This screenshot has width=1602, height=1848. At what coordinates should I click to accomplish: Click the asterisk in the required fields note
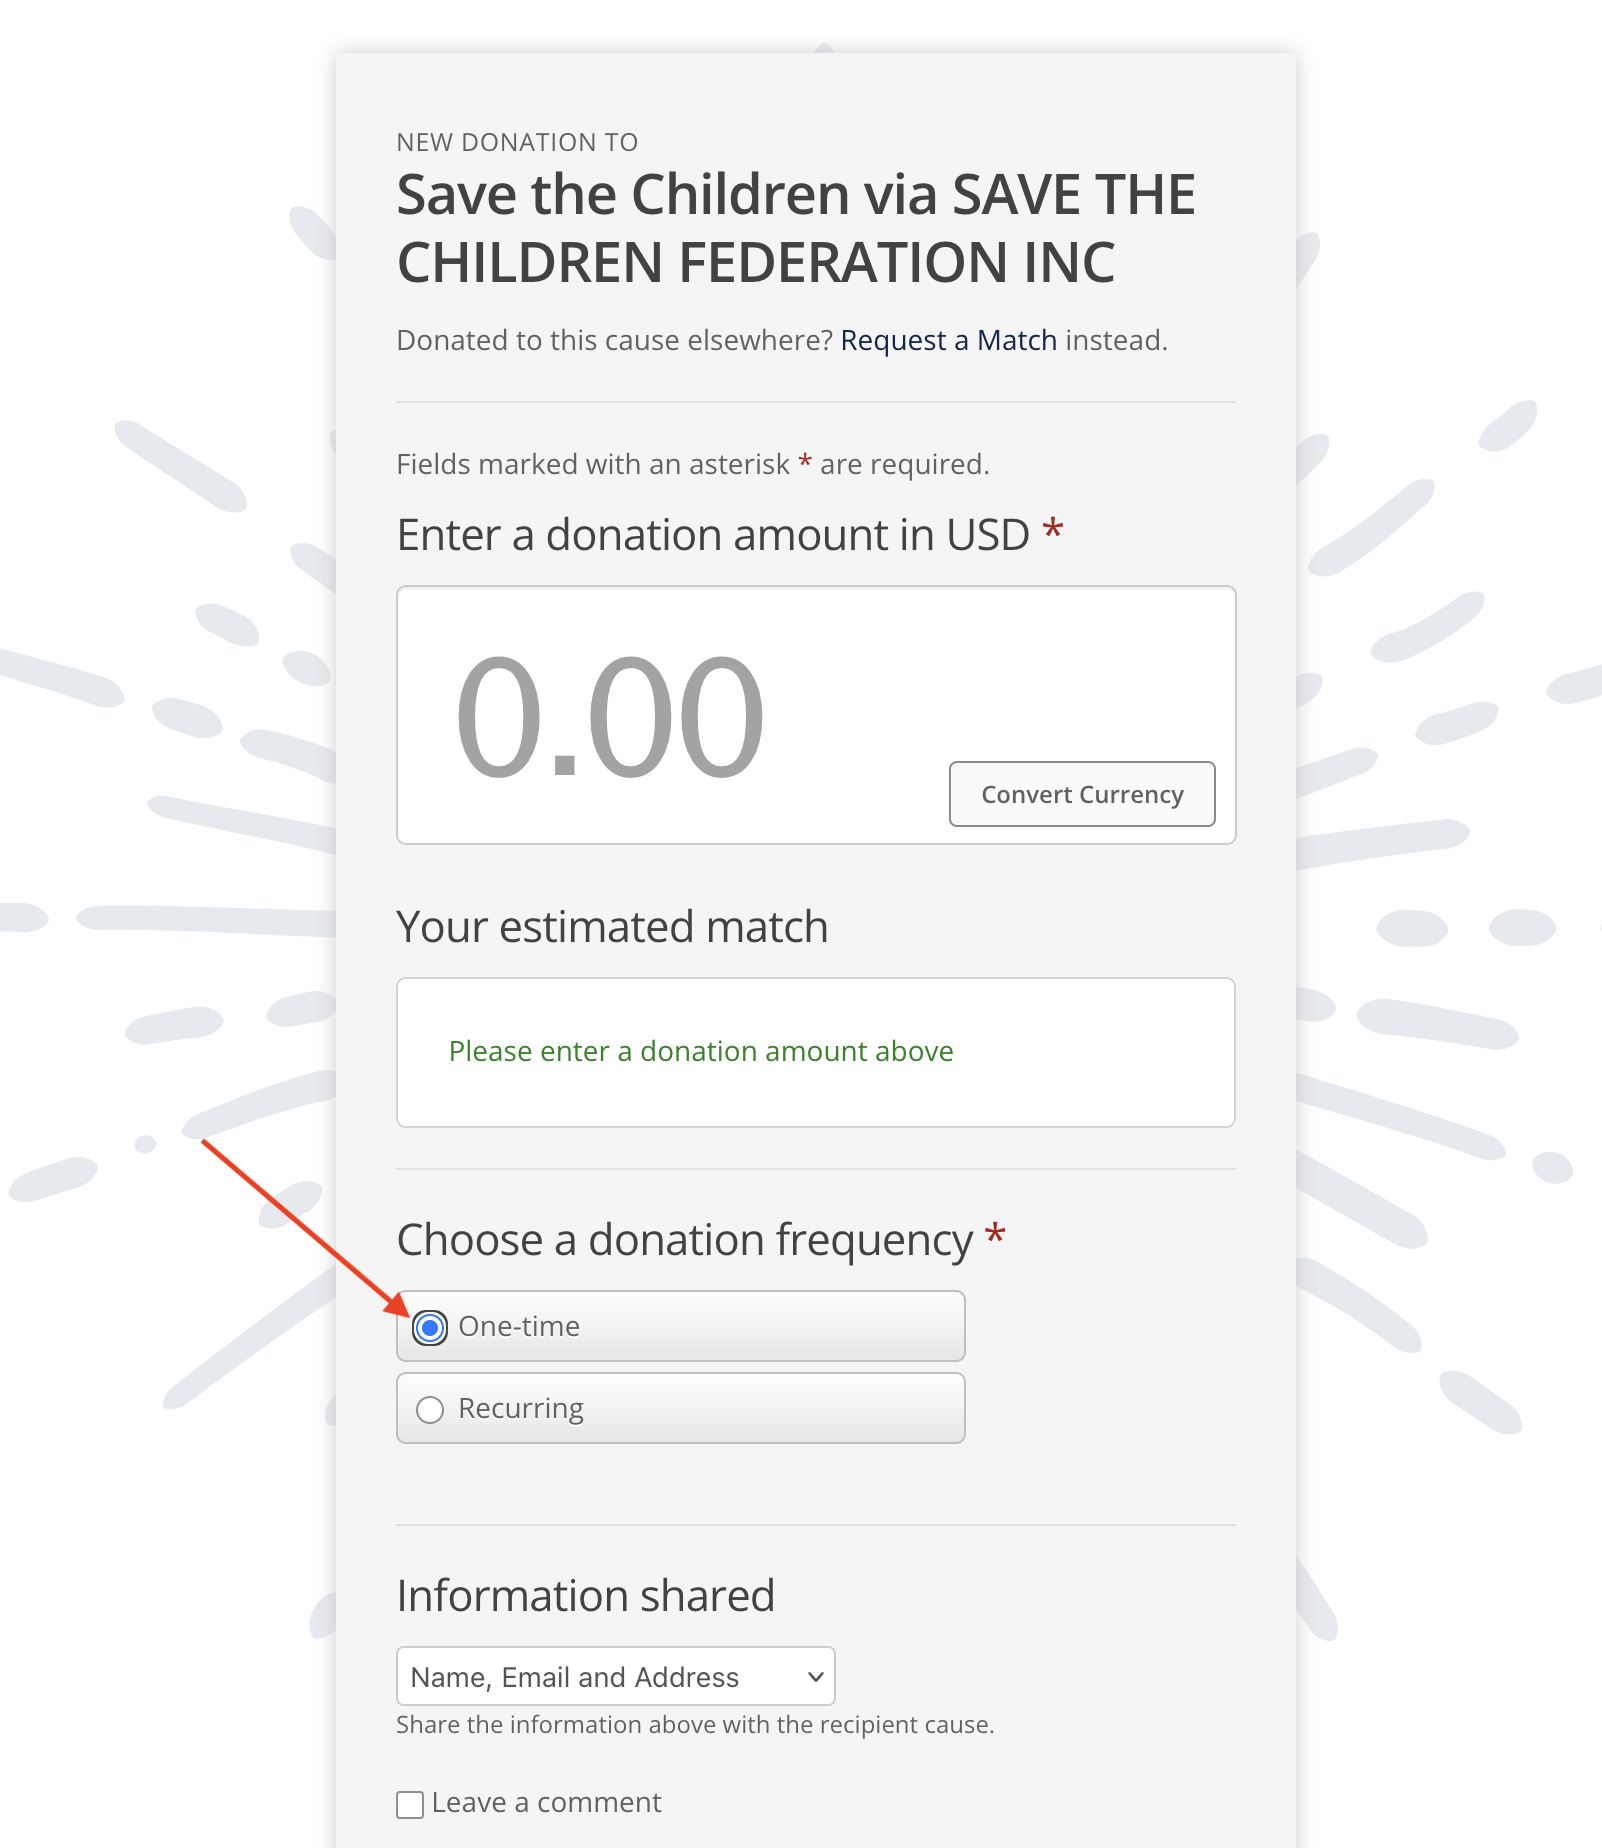805,462
